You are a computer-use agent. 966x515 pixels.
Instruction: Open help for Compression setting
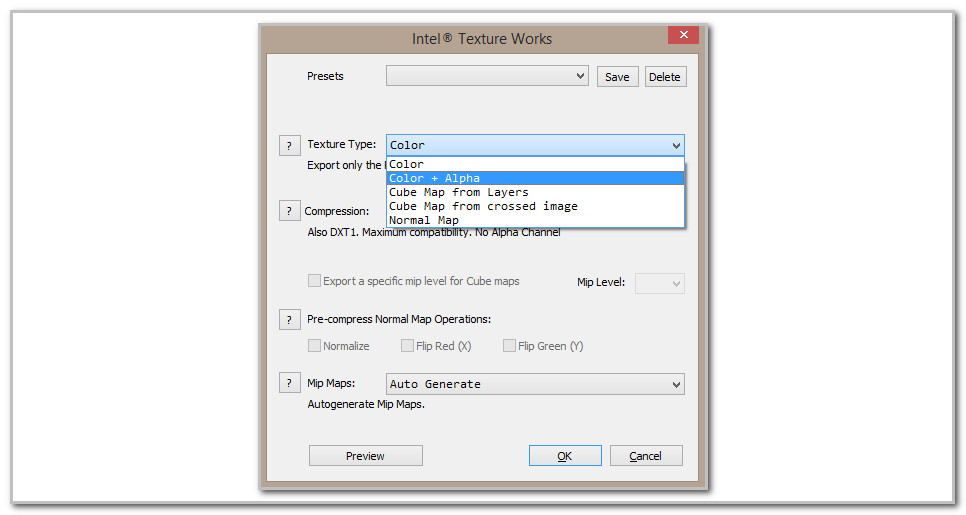coord(290,211)
